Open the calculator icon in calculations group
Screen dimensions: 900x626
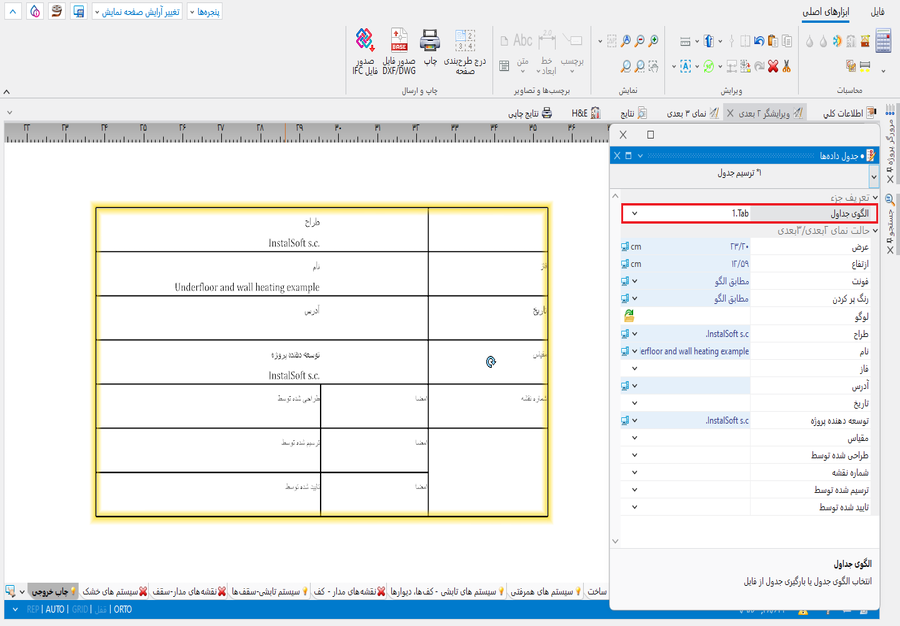(x=882, y=41)
